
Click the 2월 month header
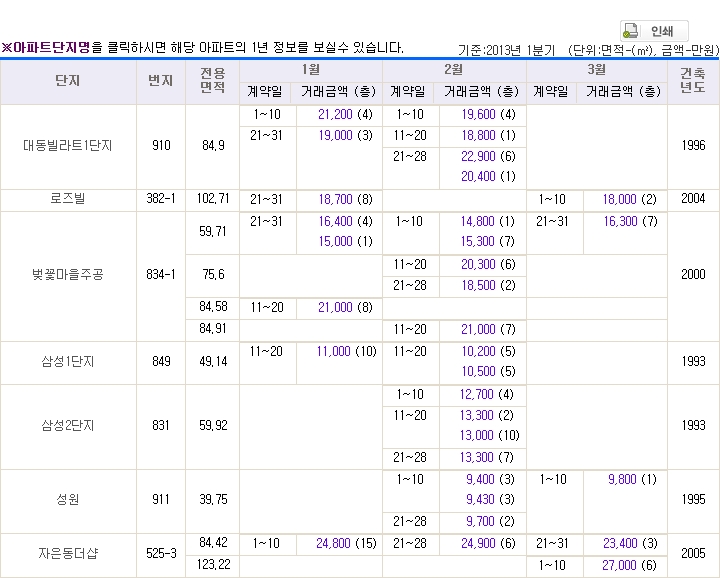454,70
